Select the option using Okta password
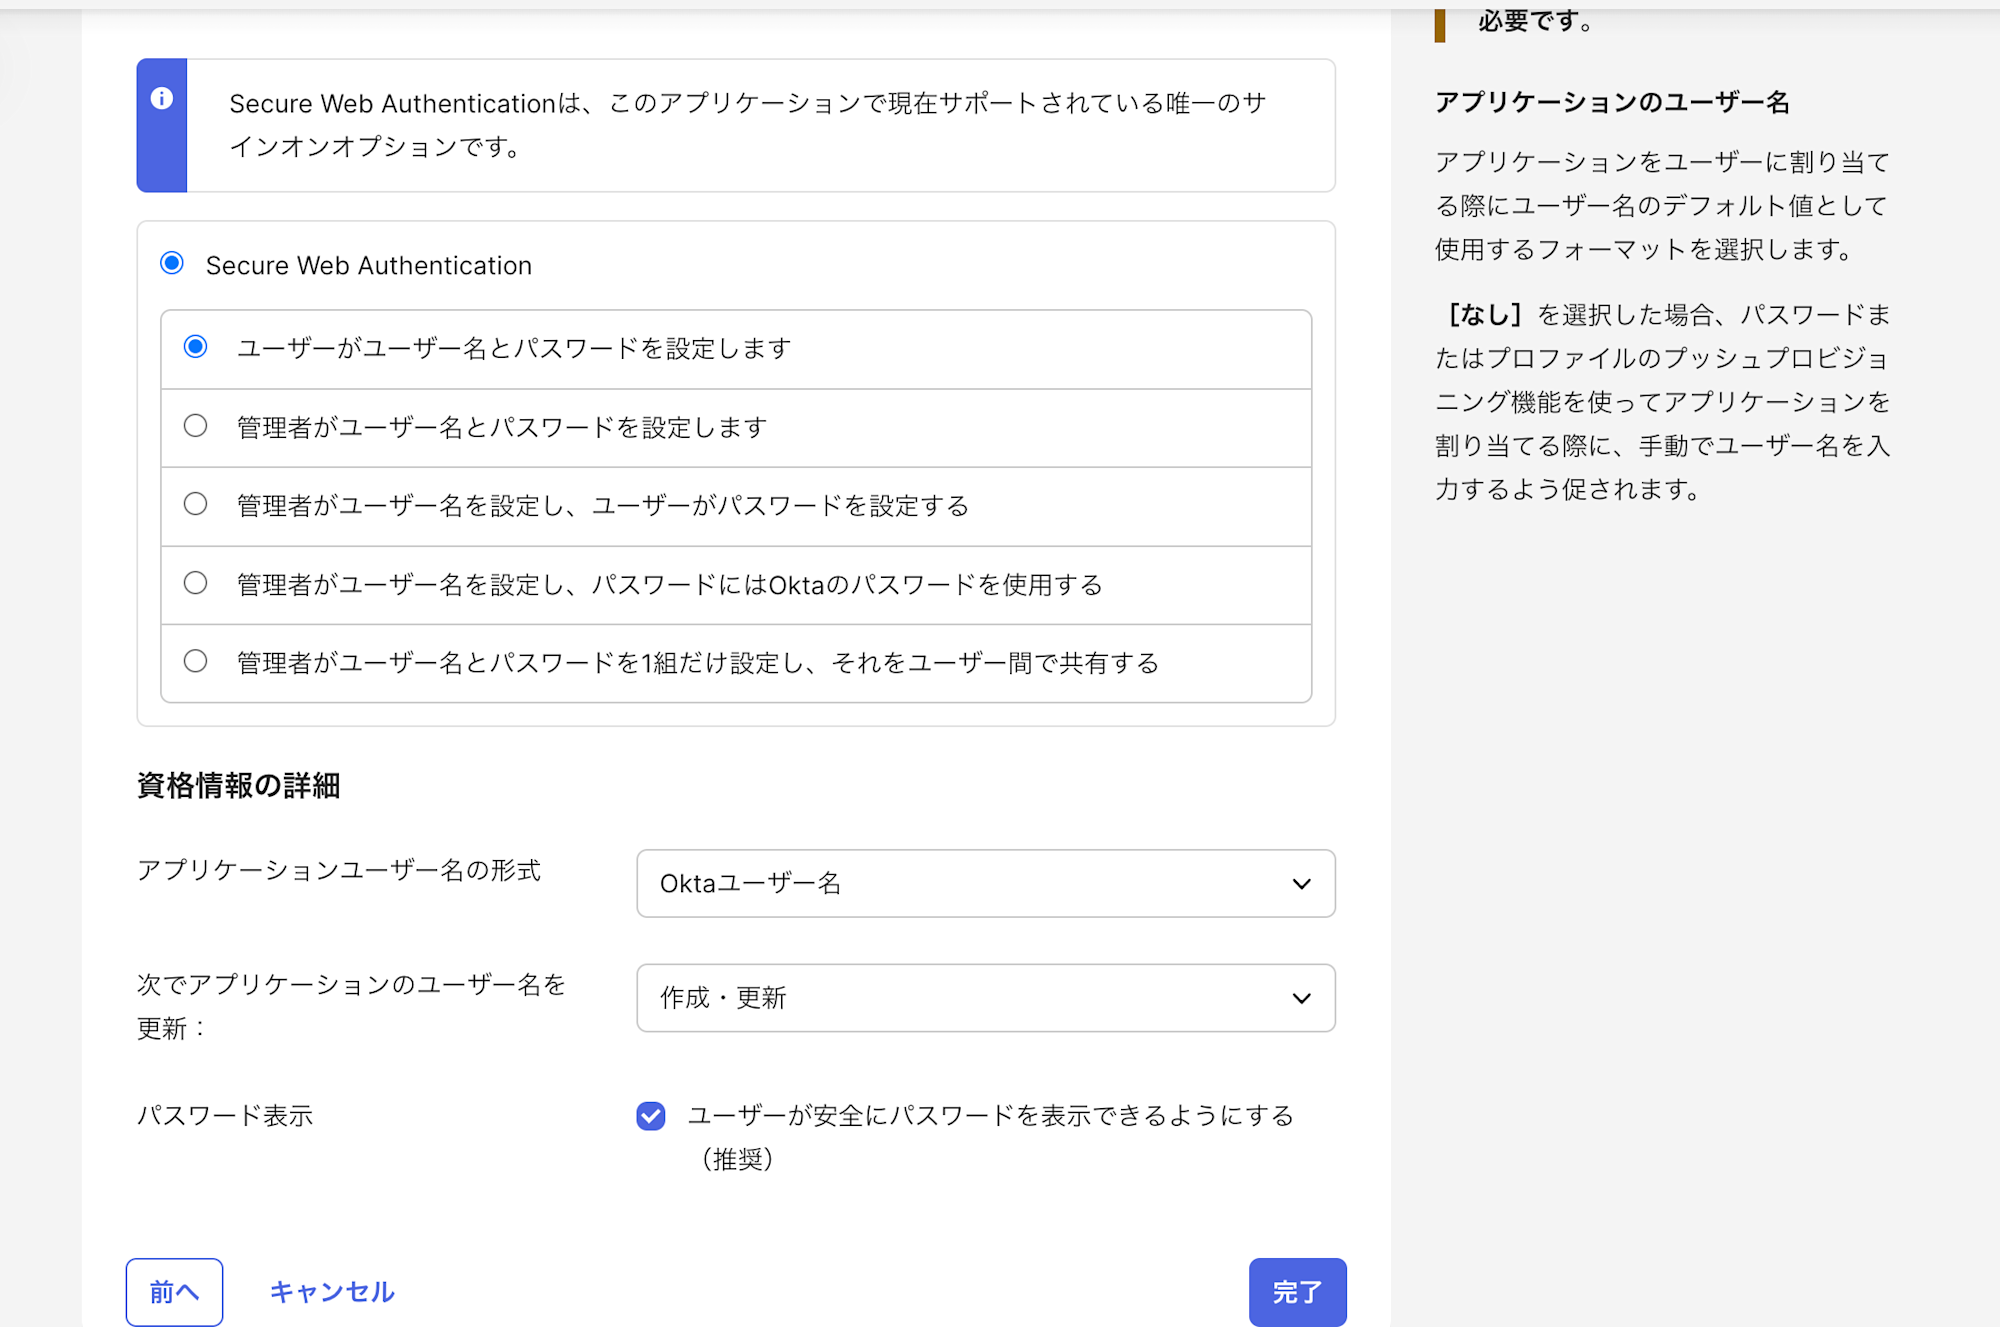Image resolution: width=2000 pixels, height=1327 pixels. tap(196, 583)
